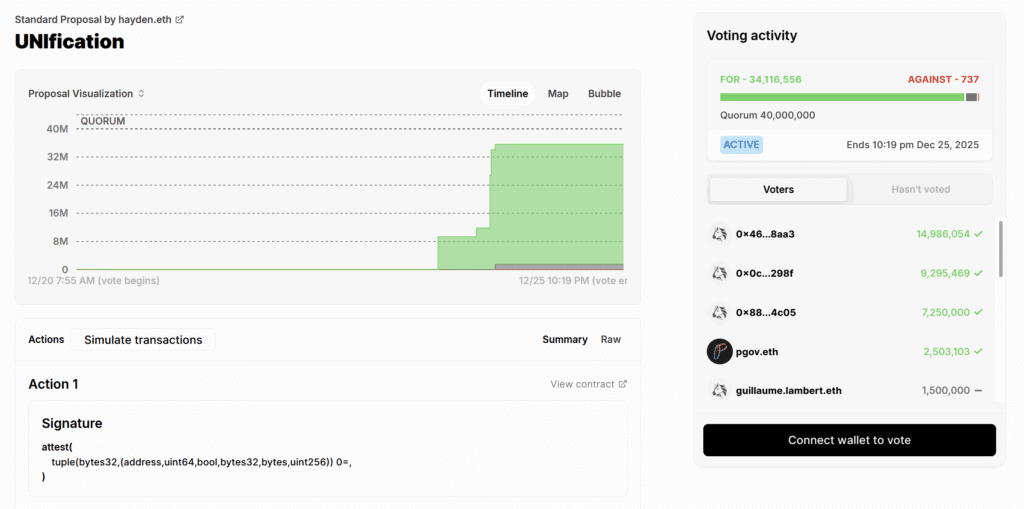1024x509 pixels.
Task: Click Connect wallet to vote button
Action: click(x=849, y=440)
